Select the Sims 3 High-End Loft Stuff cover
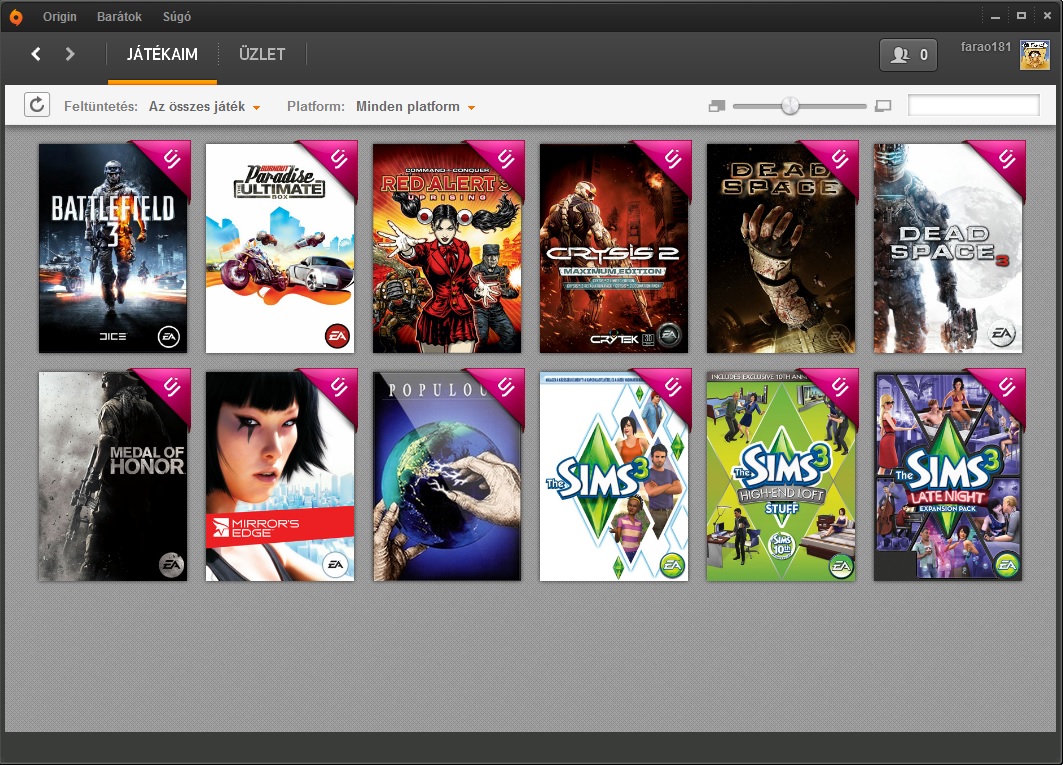The height and width of the screenshot is (765, 1063). pyautogui.click(x=781, y=476)
